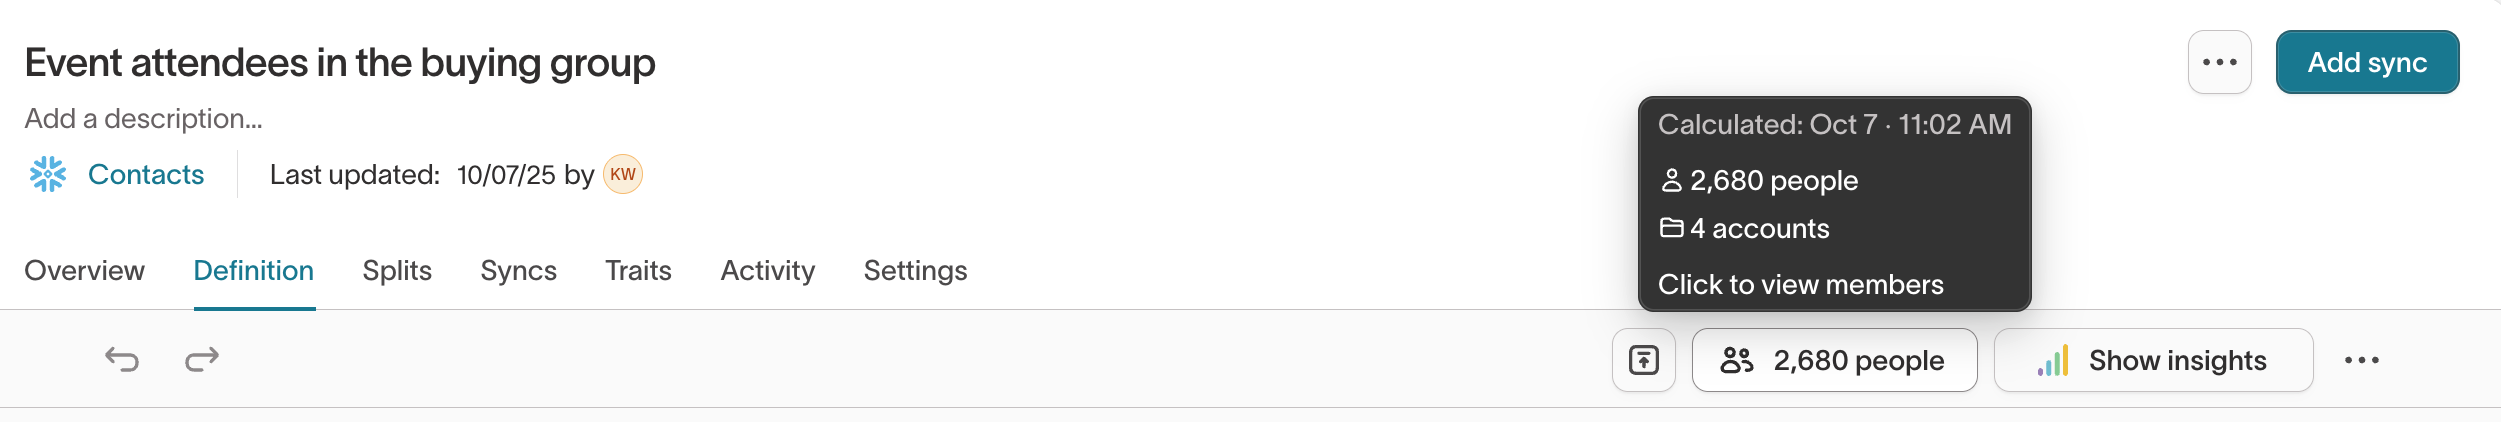Click the redo arrow icon
This screenshot has width=2501, height=422.
point(202,359)
